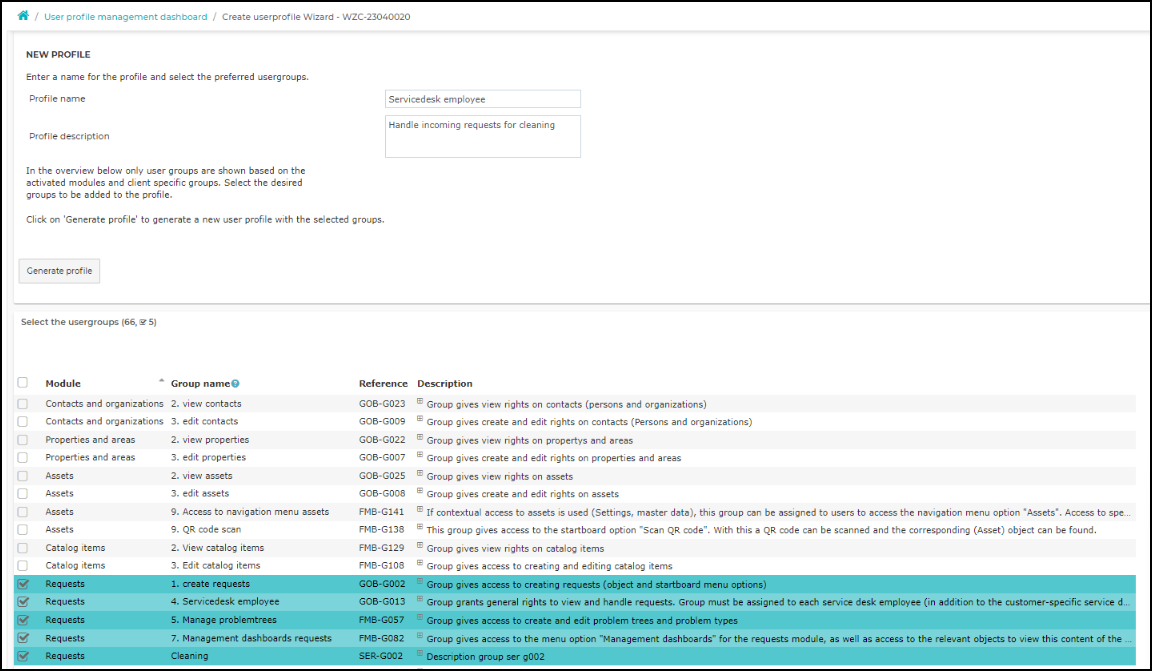
Task: Open the Group name help icon
Action: (235, 384)
